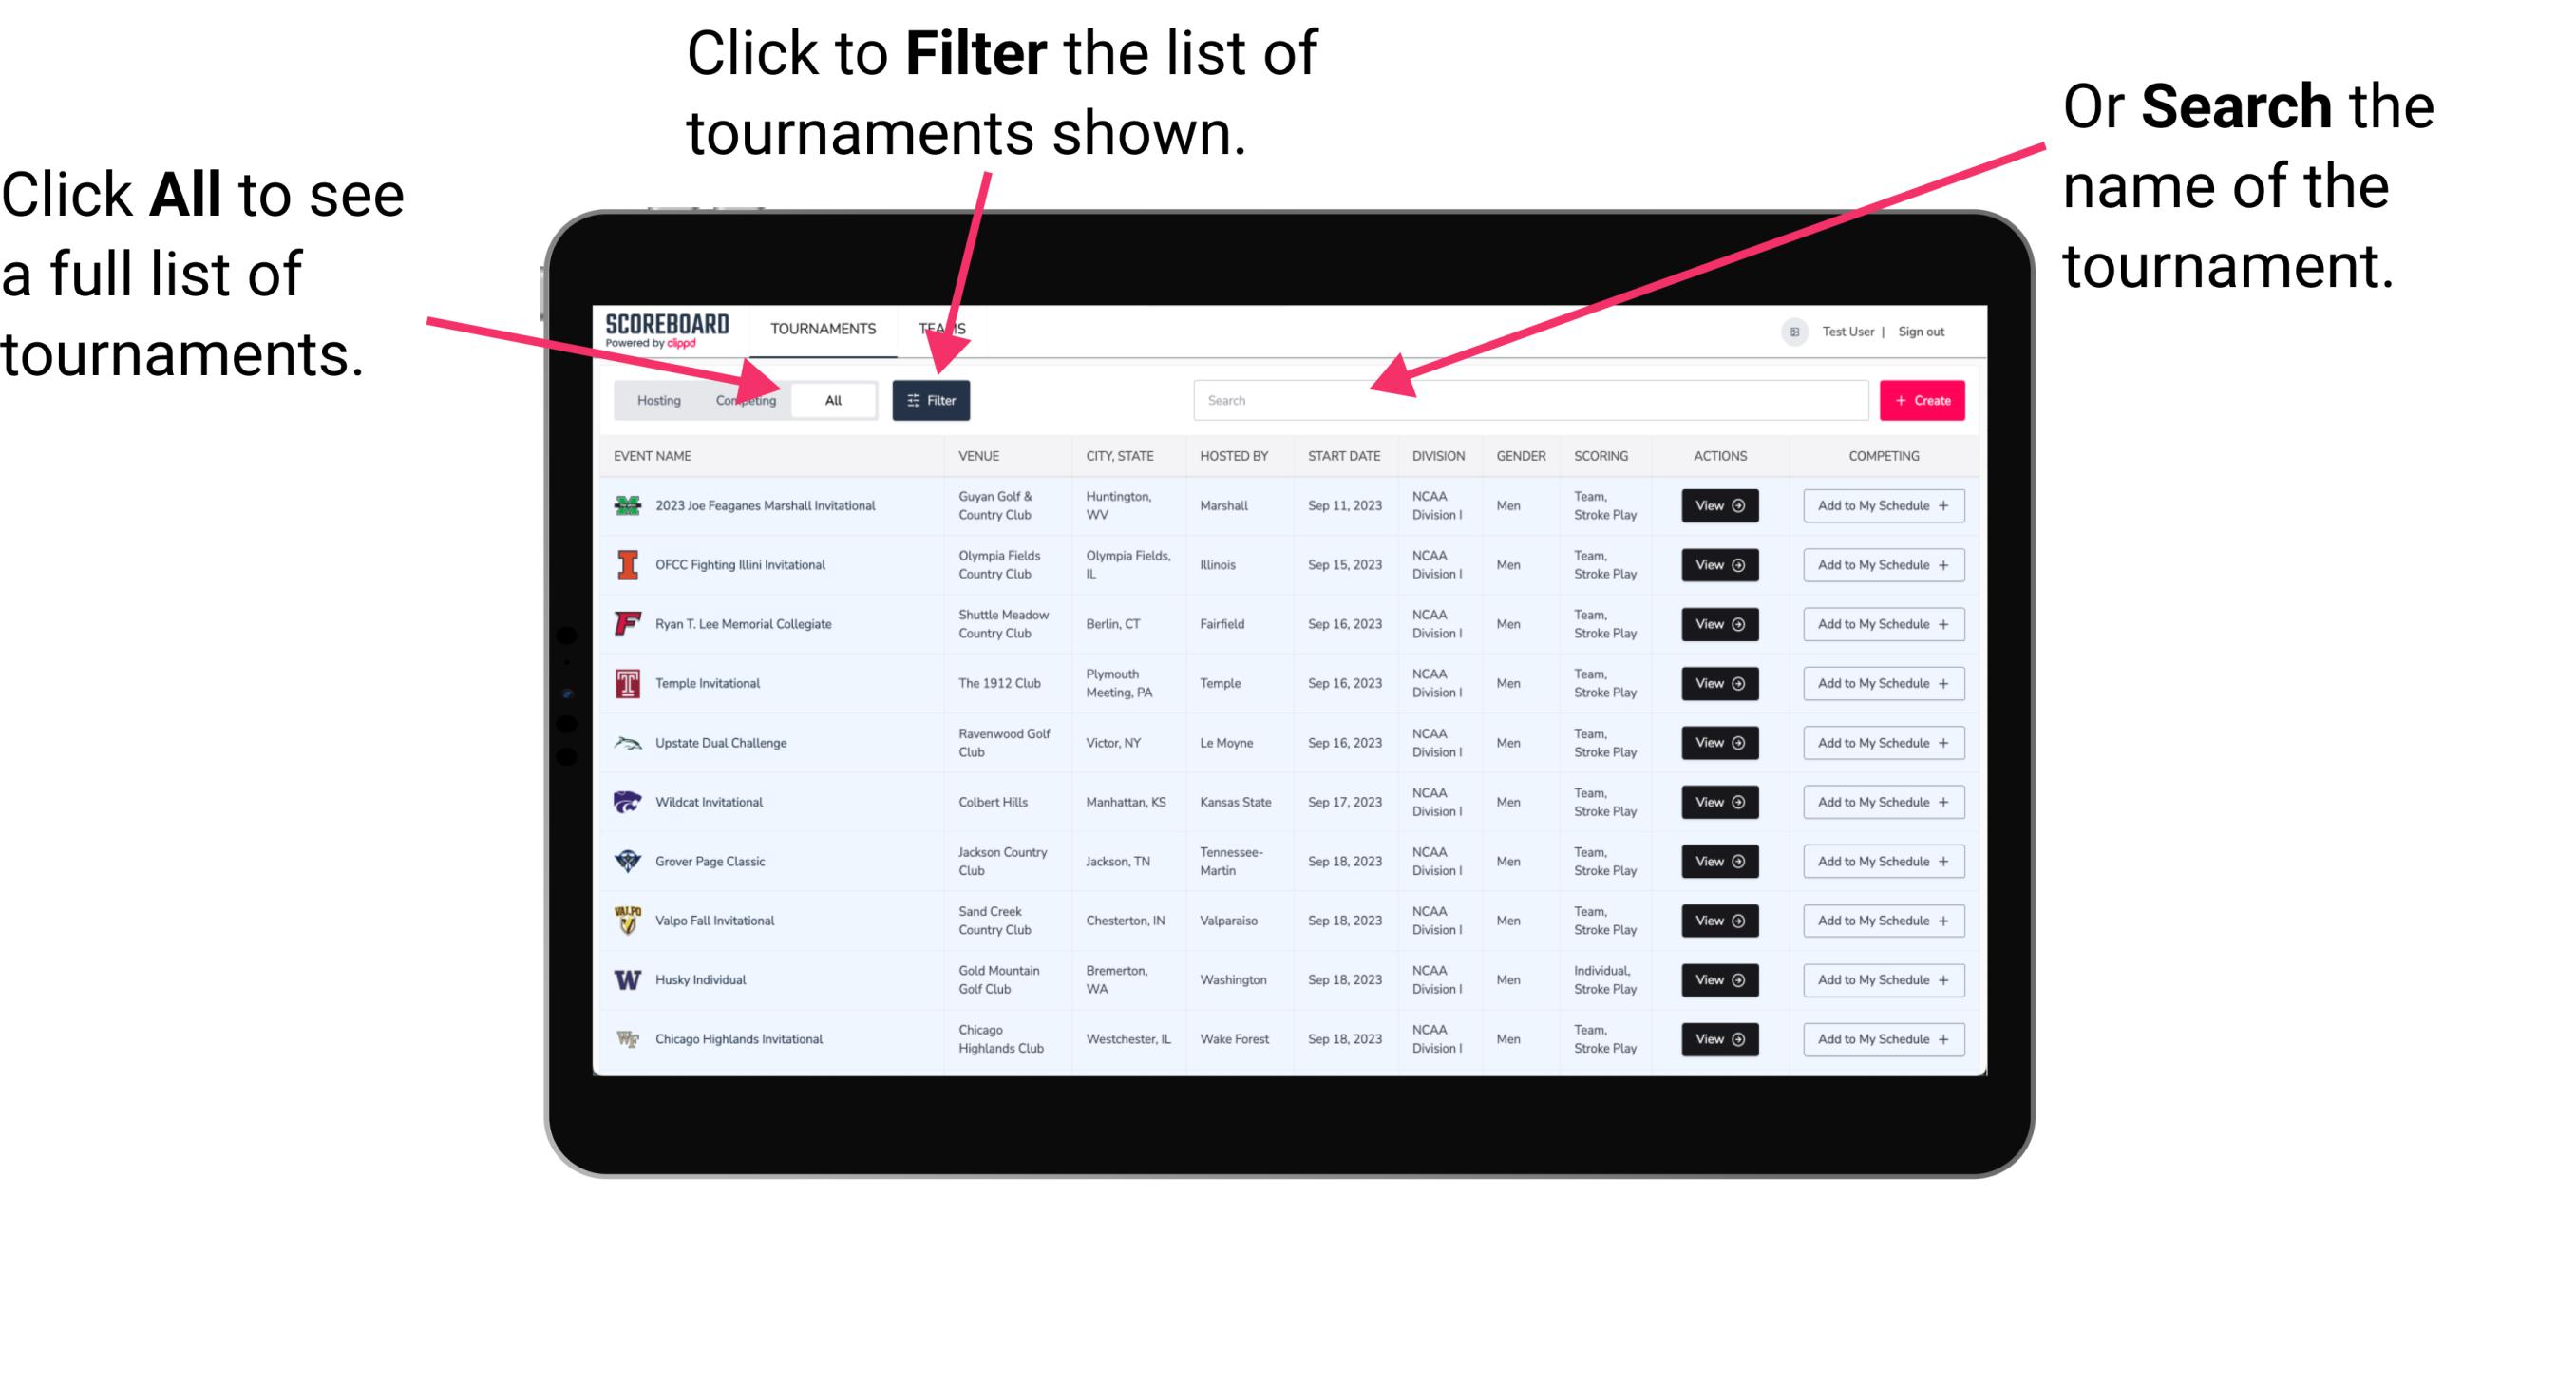Select the Hosting toggle tab
This screenshot has height=1386, width=2576.
pos(653,399)
